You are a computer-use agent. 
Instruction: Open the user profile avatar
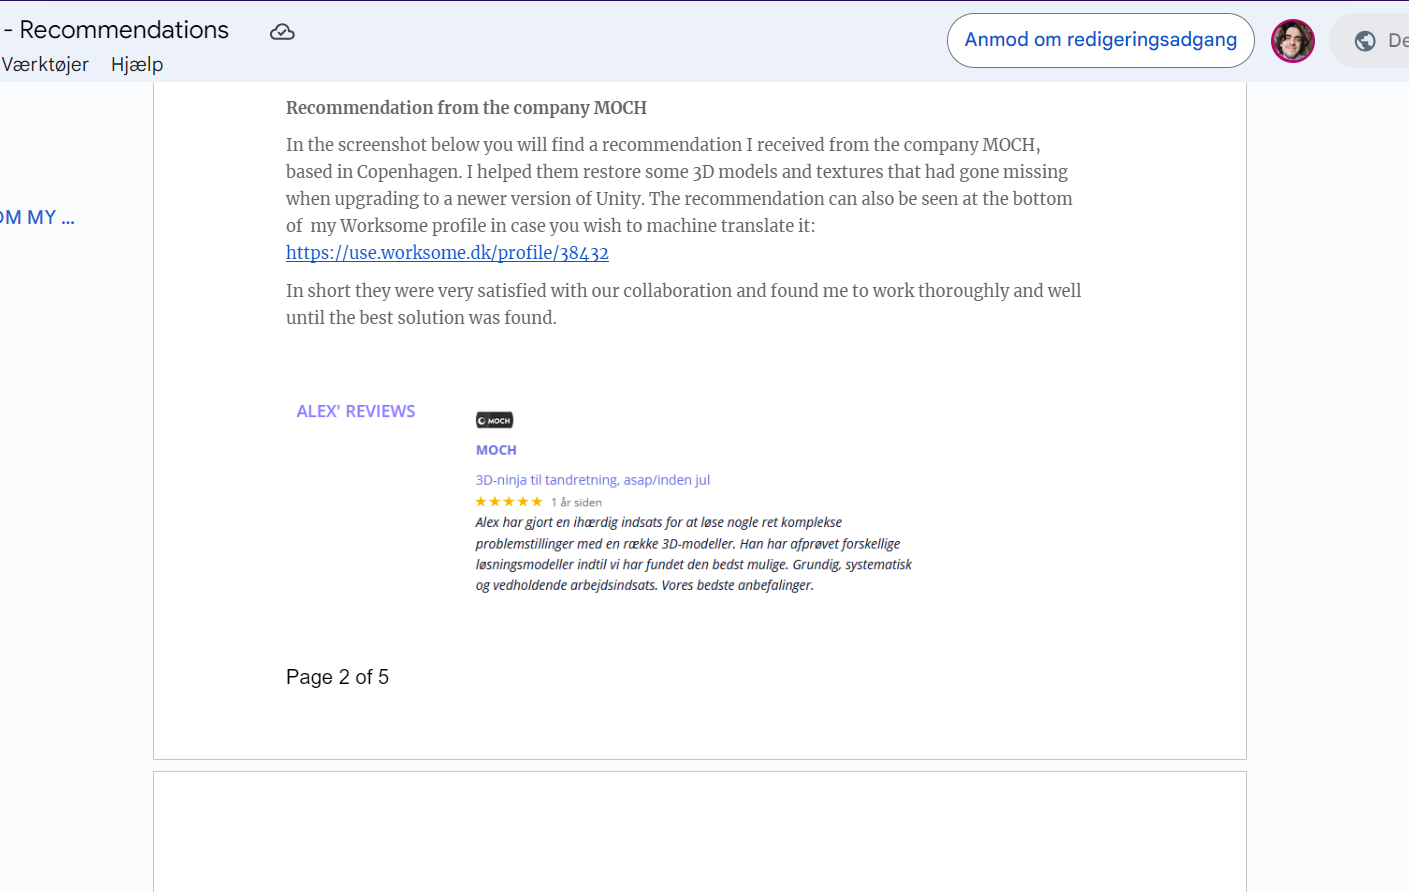pyautogui.click(x=1292, y=41)
